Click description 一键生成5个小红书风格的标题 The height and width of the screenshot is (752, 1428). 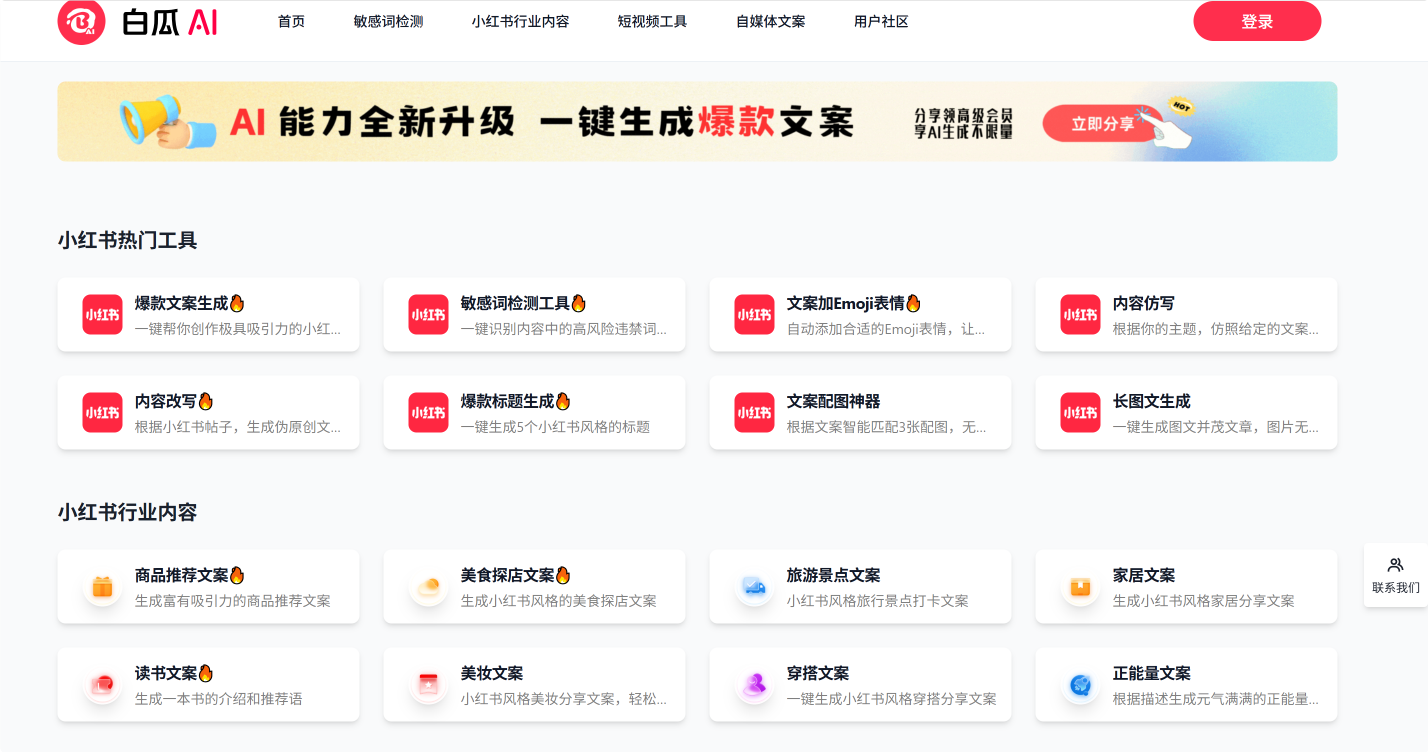[x=555, y=427]
